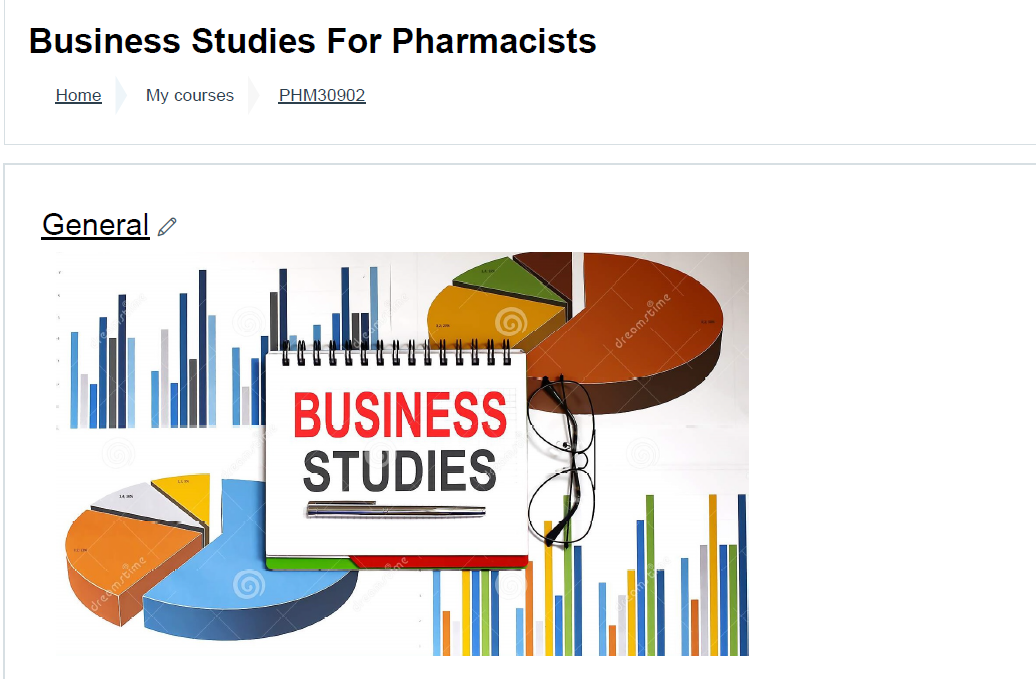Click the colorful bar chart at bottom right
1036x679 pixels.
tap(590, 575)
